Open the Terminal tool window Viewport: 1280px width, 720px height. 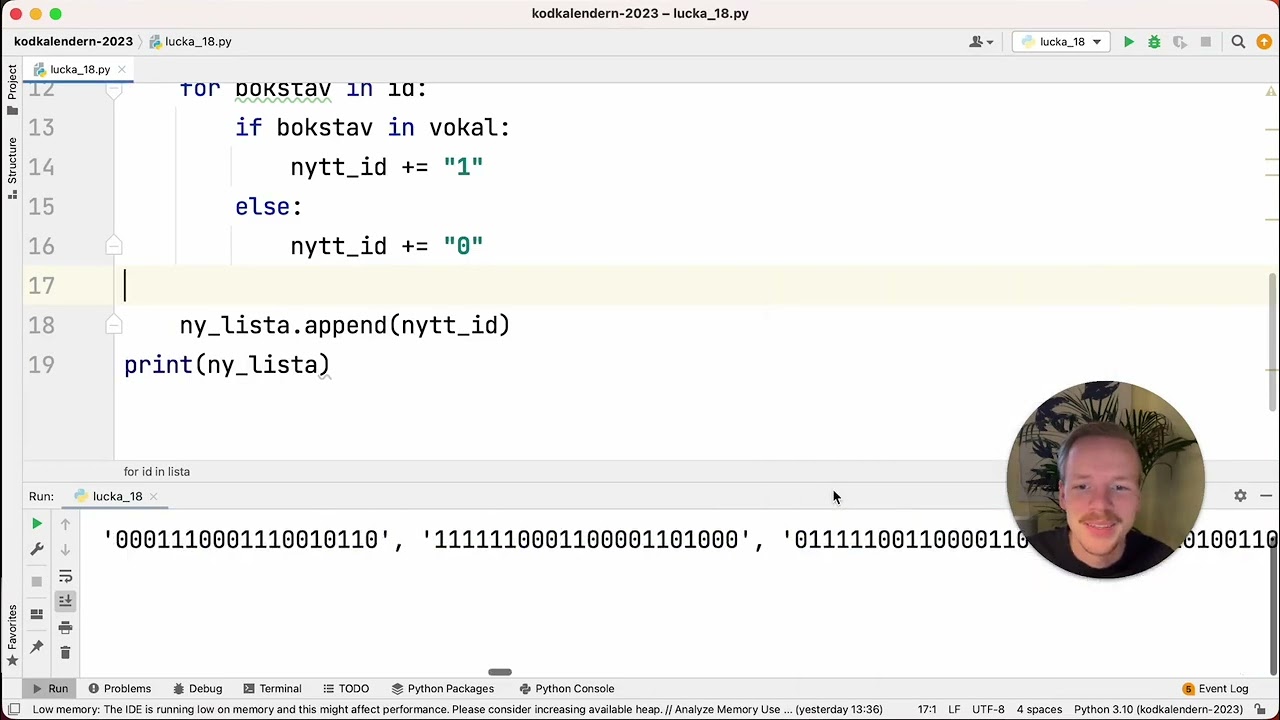[272, 689]
